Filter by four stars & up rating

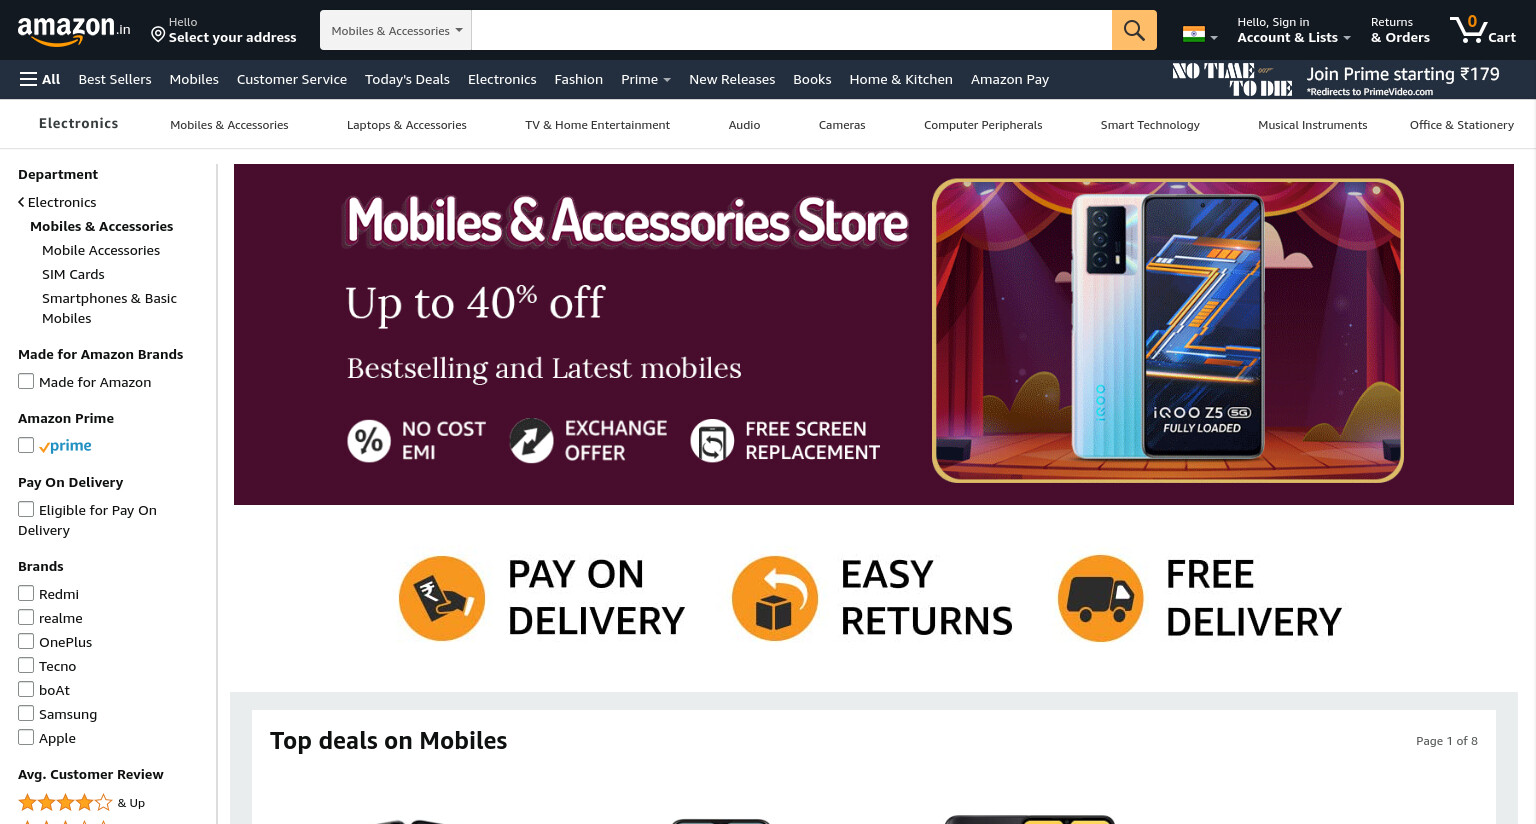(x=81, y=802)
